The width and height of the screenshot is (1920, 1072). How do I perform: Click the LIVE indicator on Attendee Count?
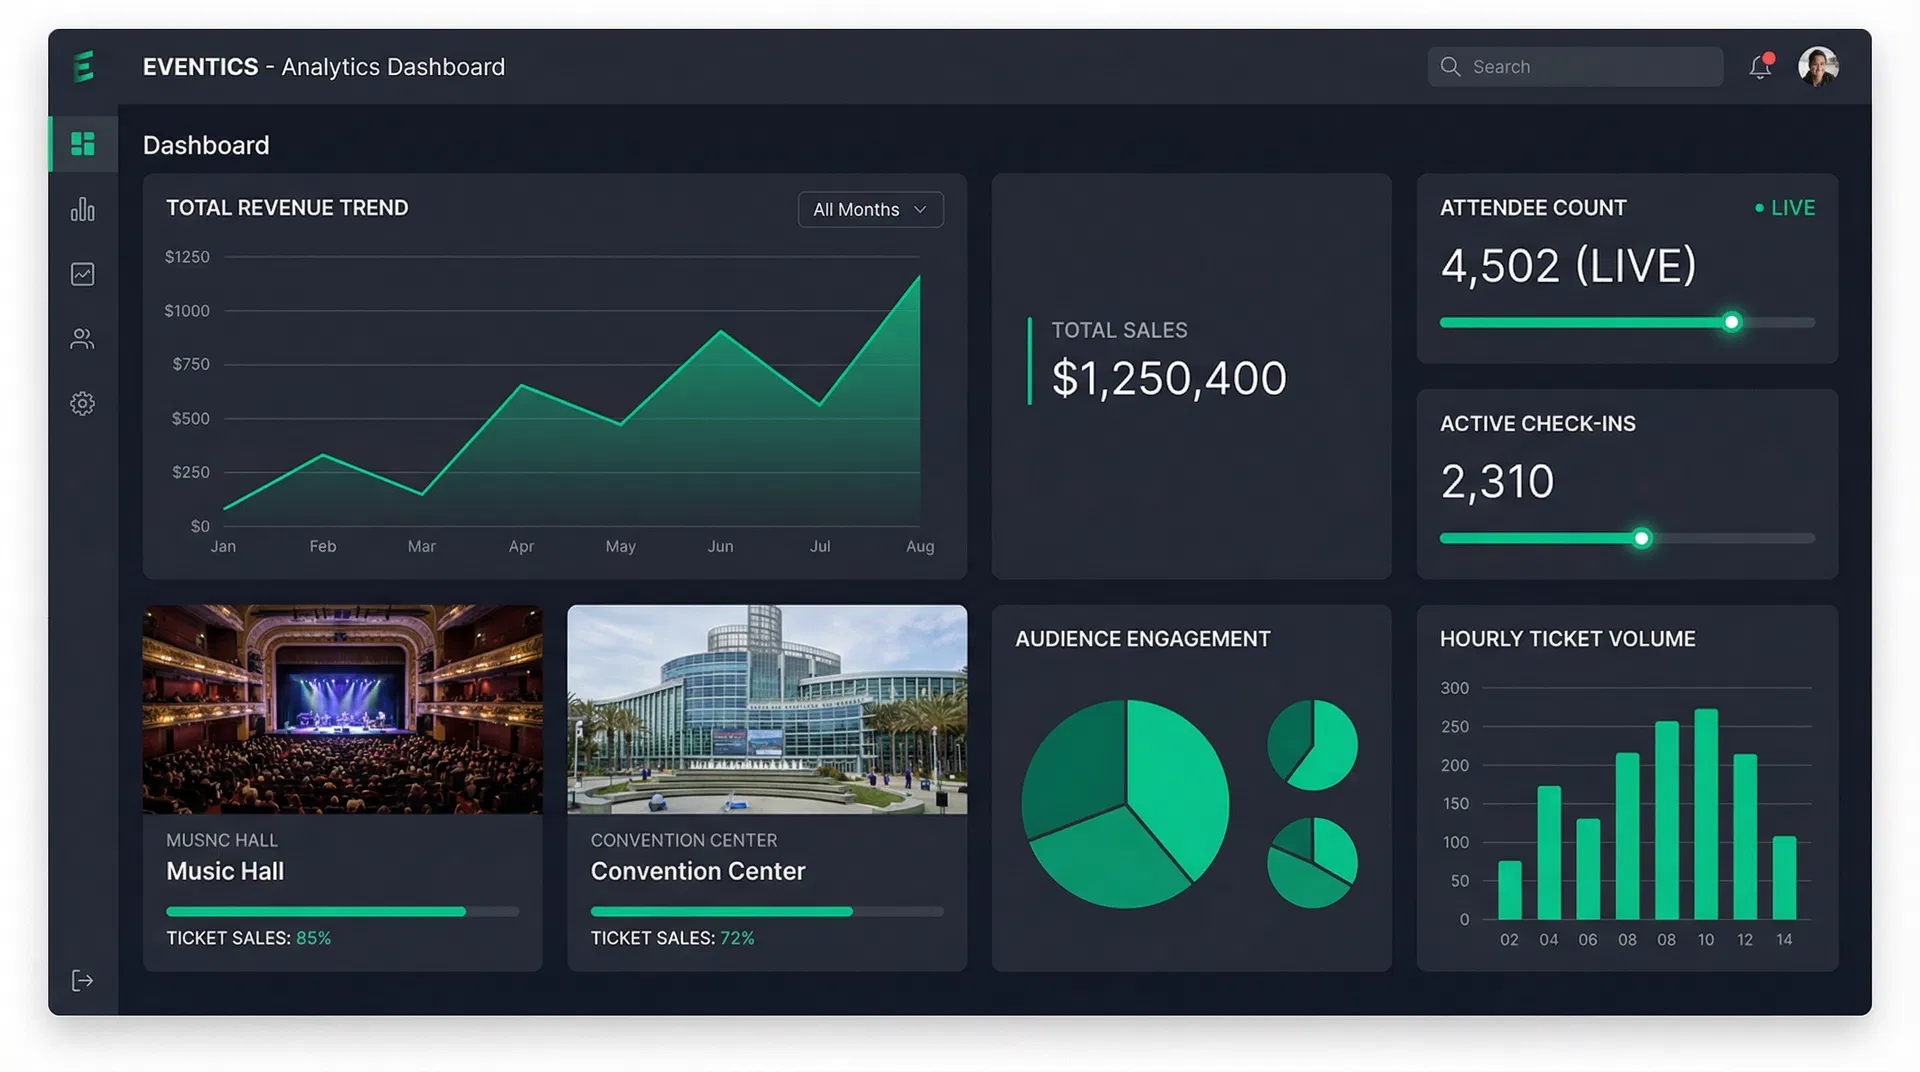tap(1784, 208)
